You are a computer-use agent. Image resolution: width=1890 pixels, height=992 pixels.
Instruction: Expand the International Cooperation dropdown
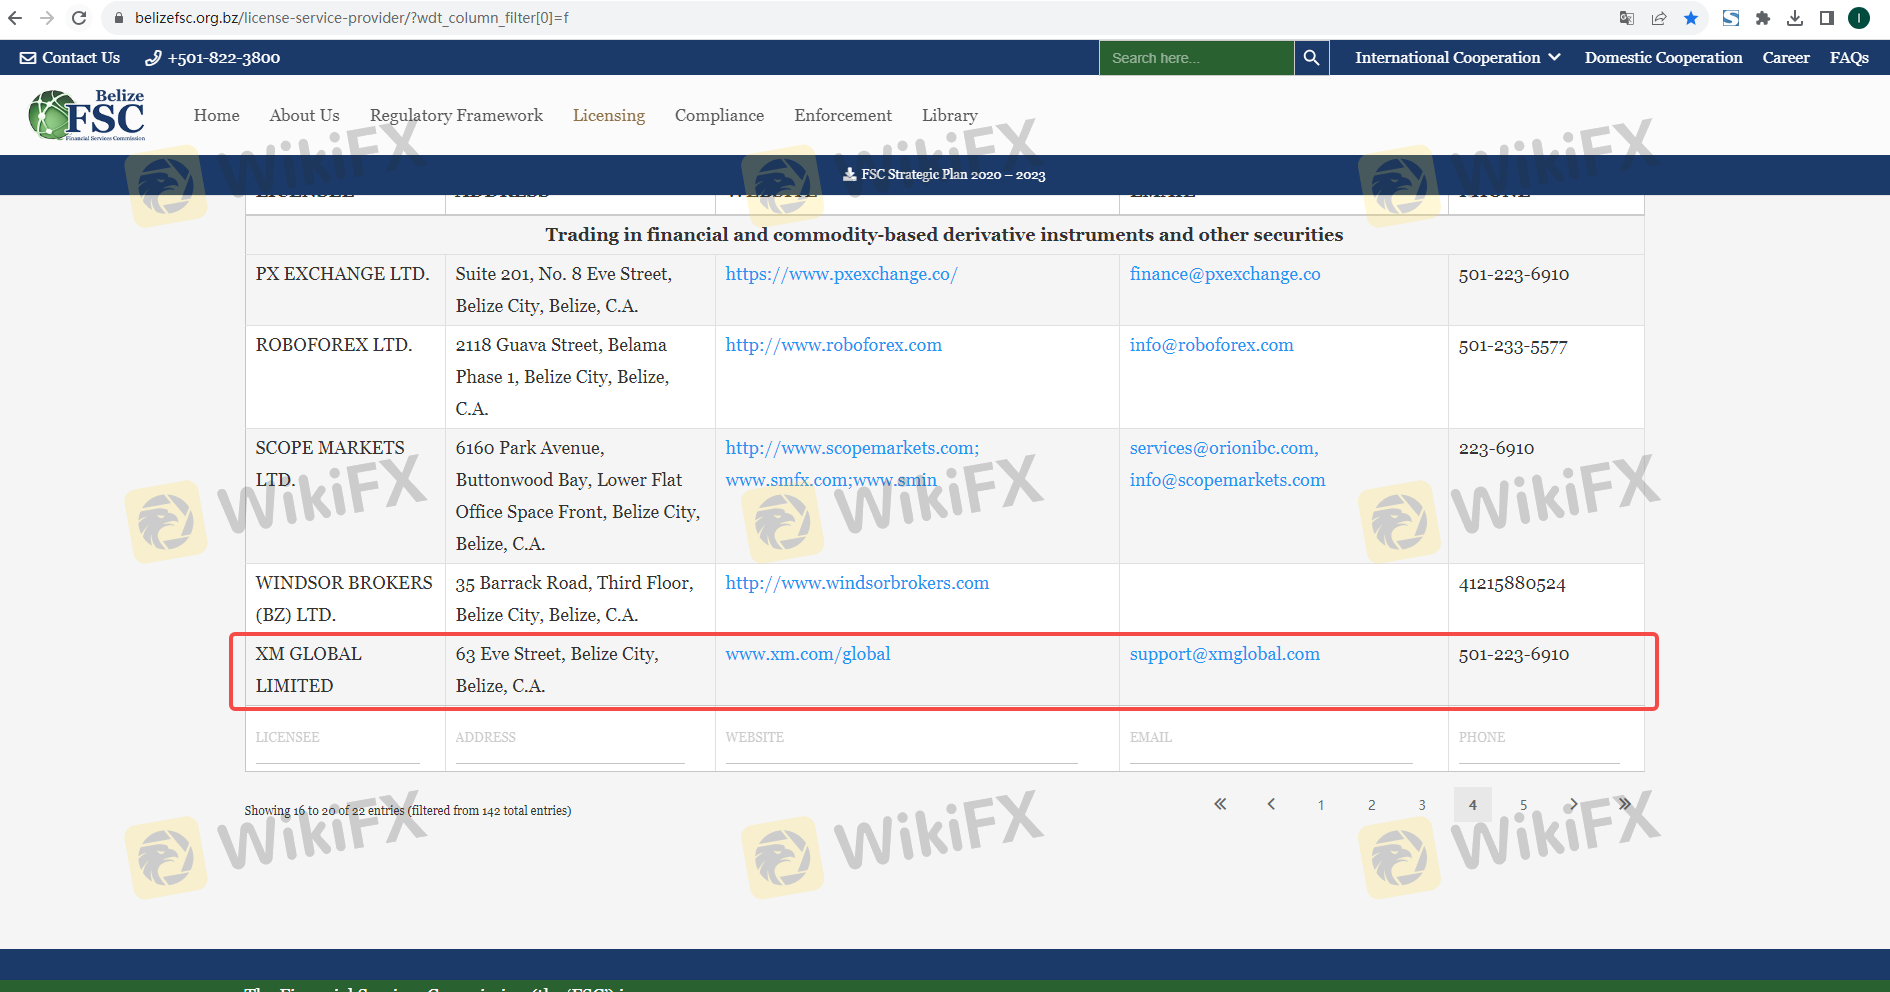point(1457,58)
